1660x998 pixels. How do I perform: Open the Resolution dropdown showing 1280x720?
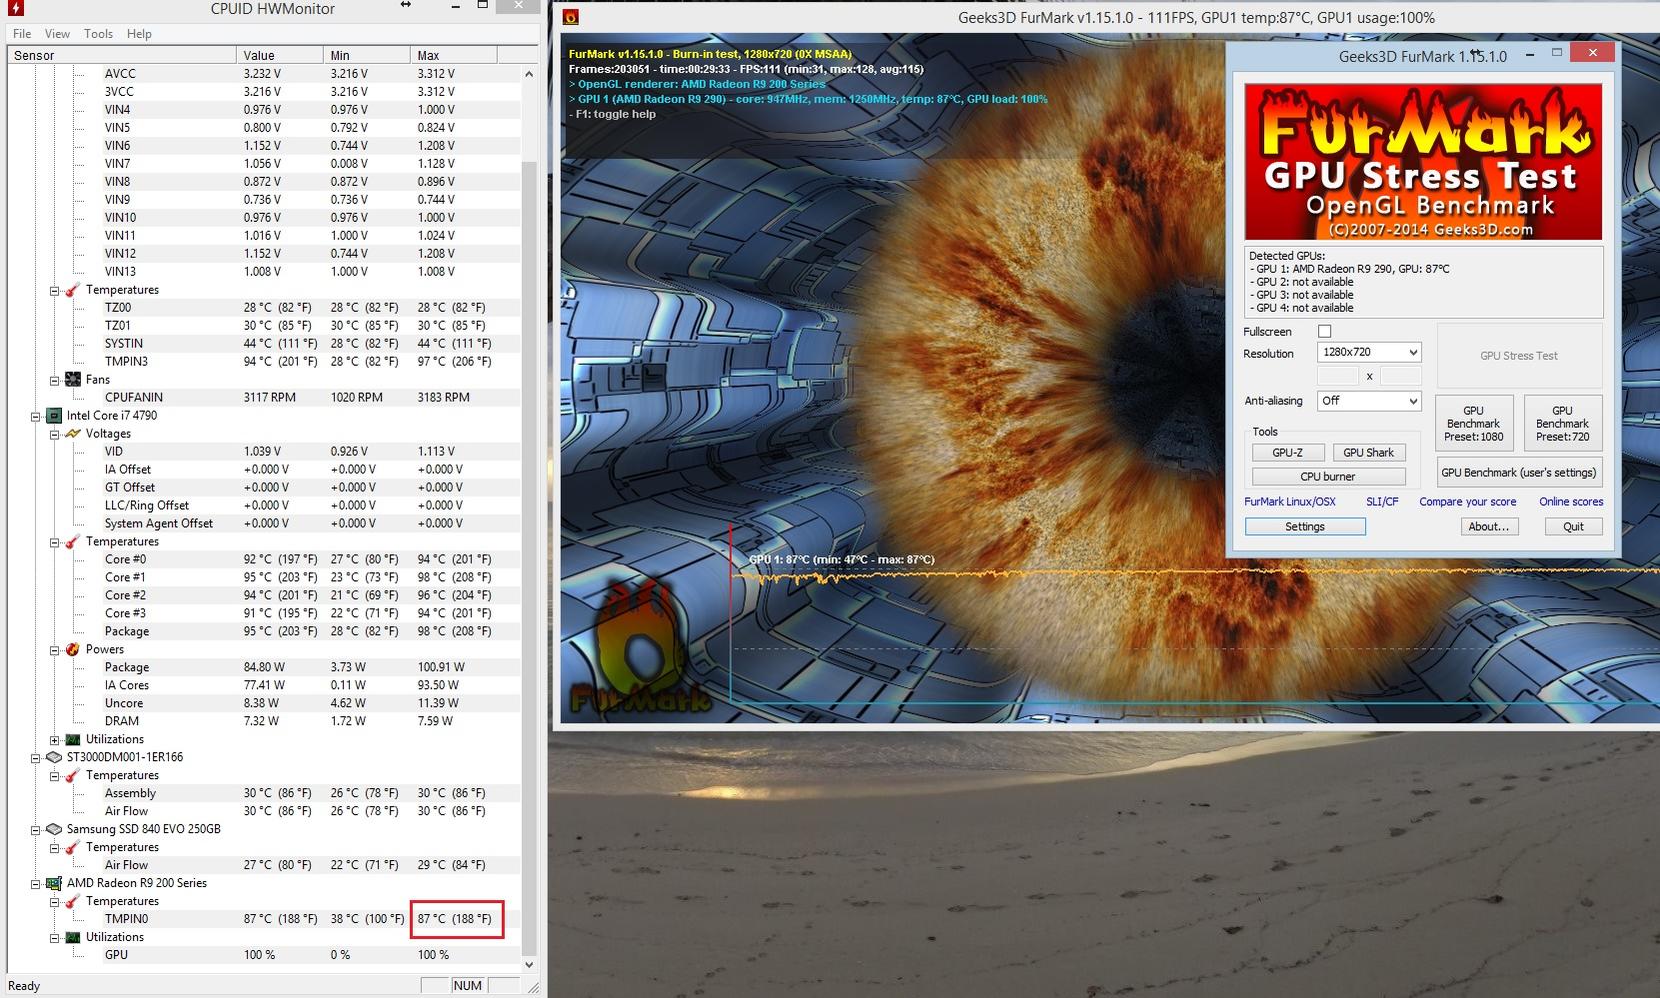pyautogui.click(x=1369, y=352)
